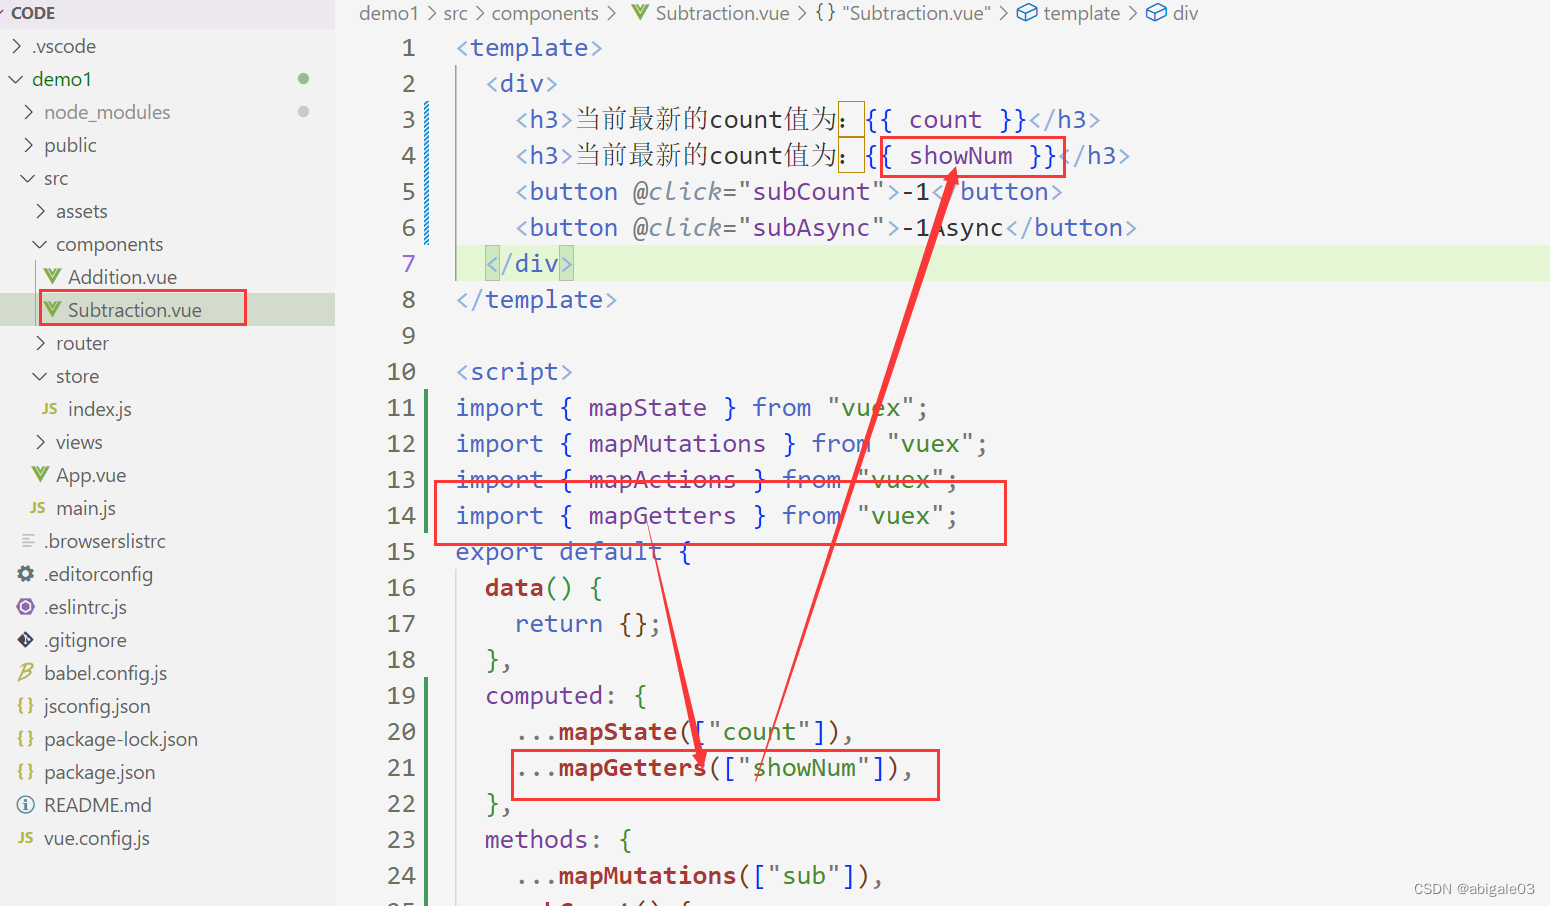Select the router folder
The height and width of the screenshot is (906, 1550).
click(82, 342)
